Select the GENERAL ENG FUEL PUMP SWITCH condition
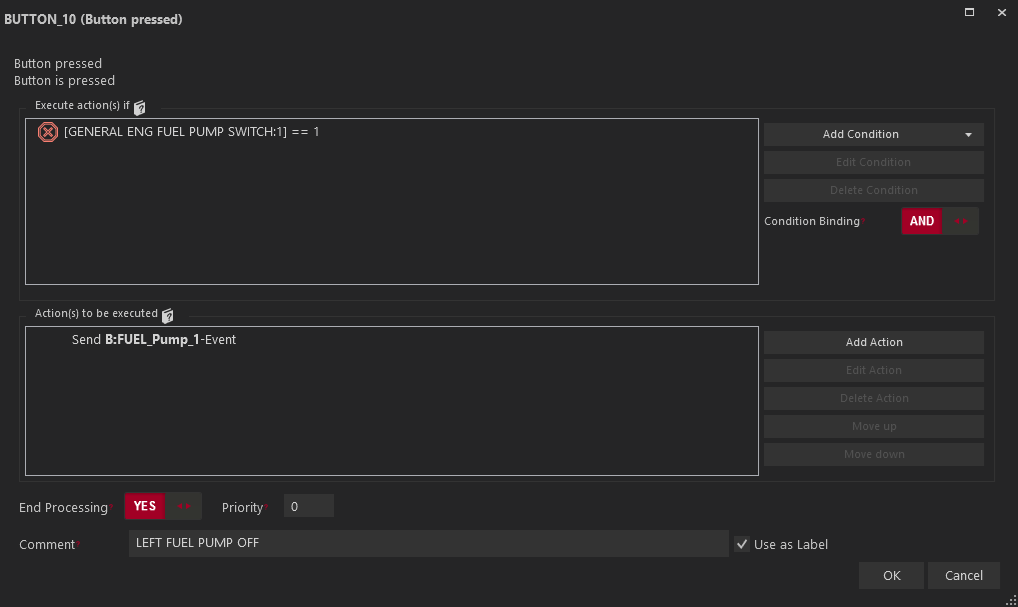The width and height of the screenshot is (1018, 607). [191, 132]
